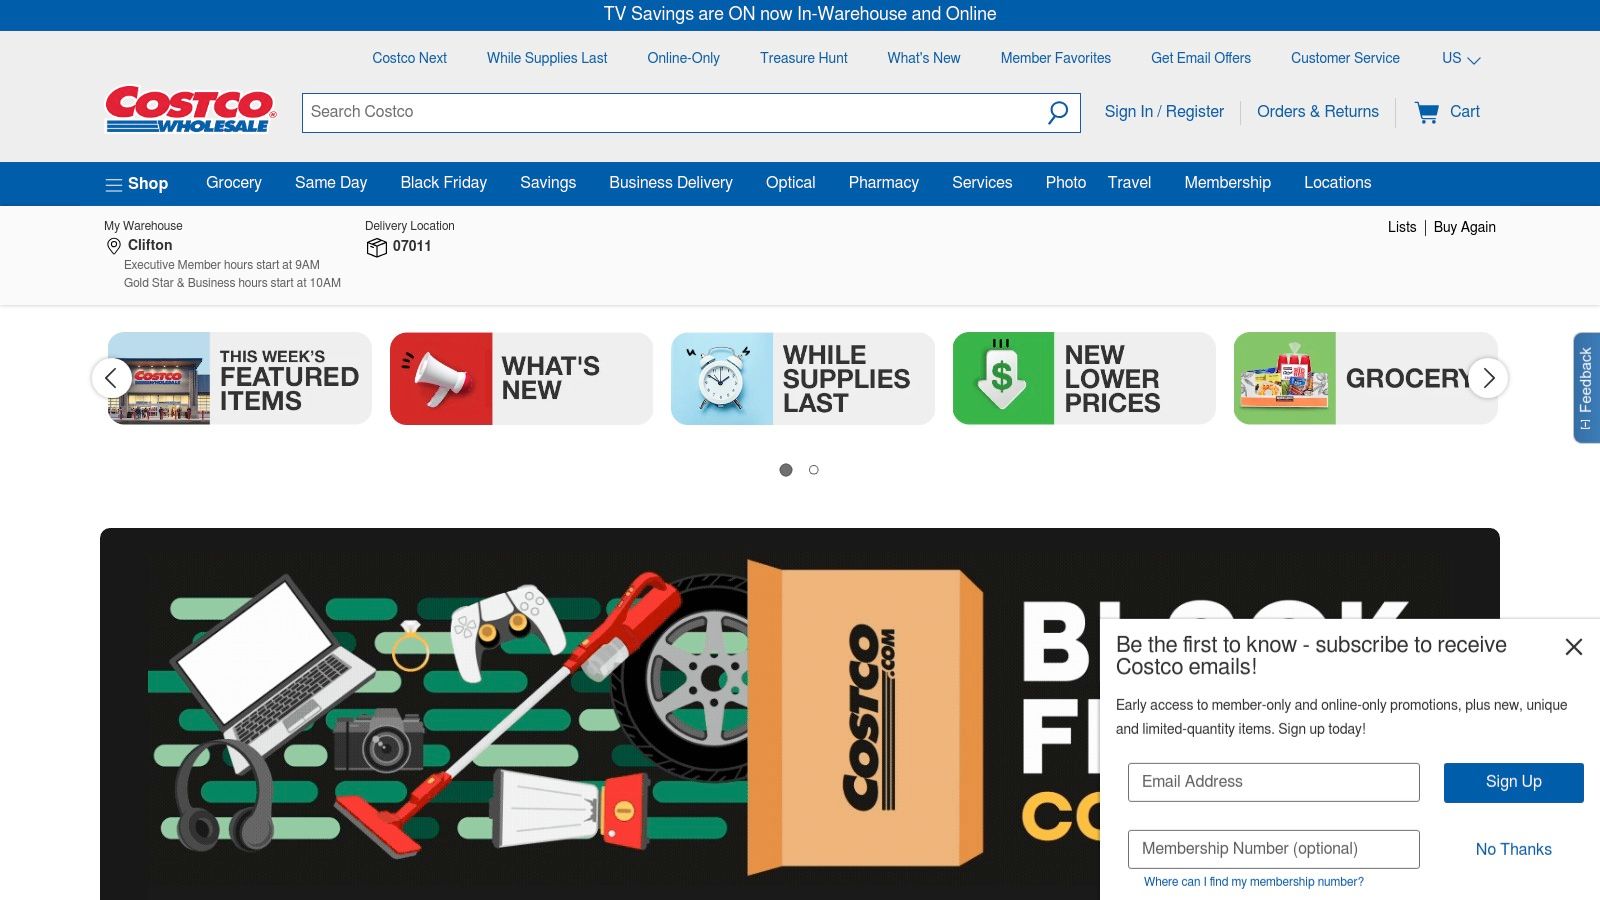Viewport: 1600px width, 900px height.
Task: Open Member Favorites
Action: pos(1056,58)
